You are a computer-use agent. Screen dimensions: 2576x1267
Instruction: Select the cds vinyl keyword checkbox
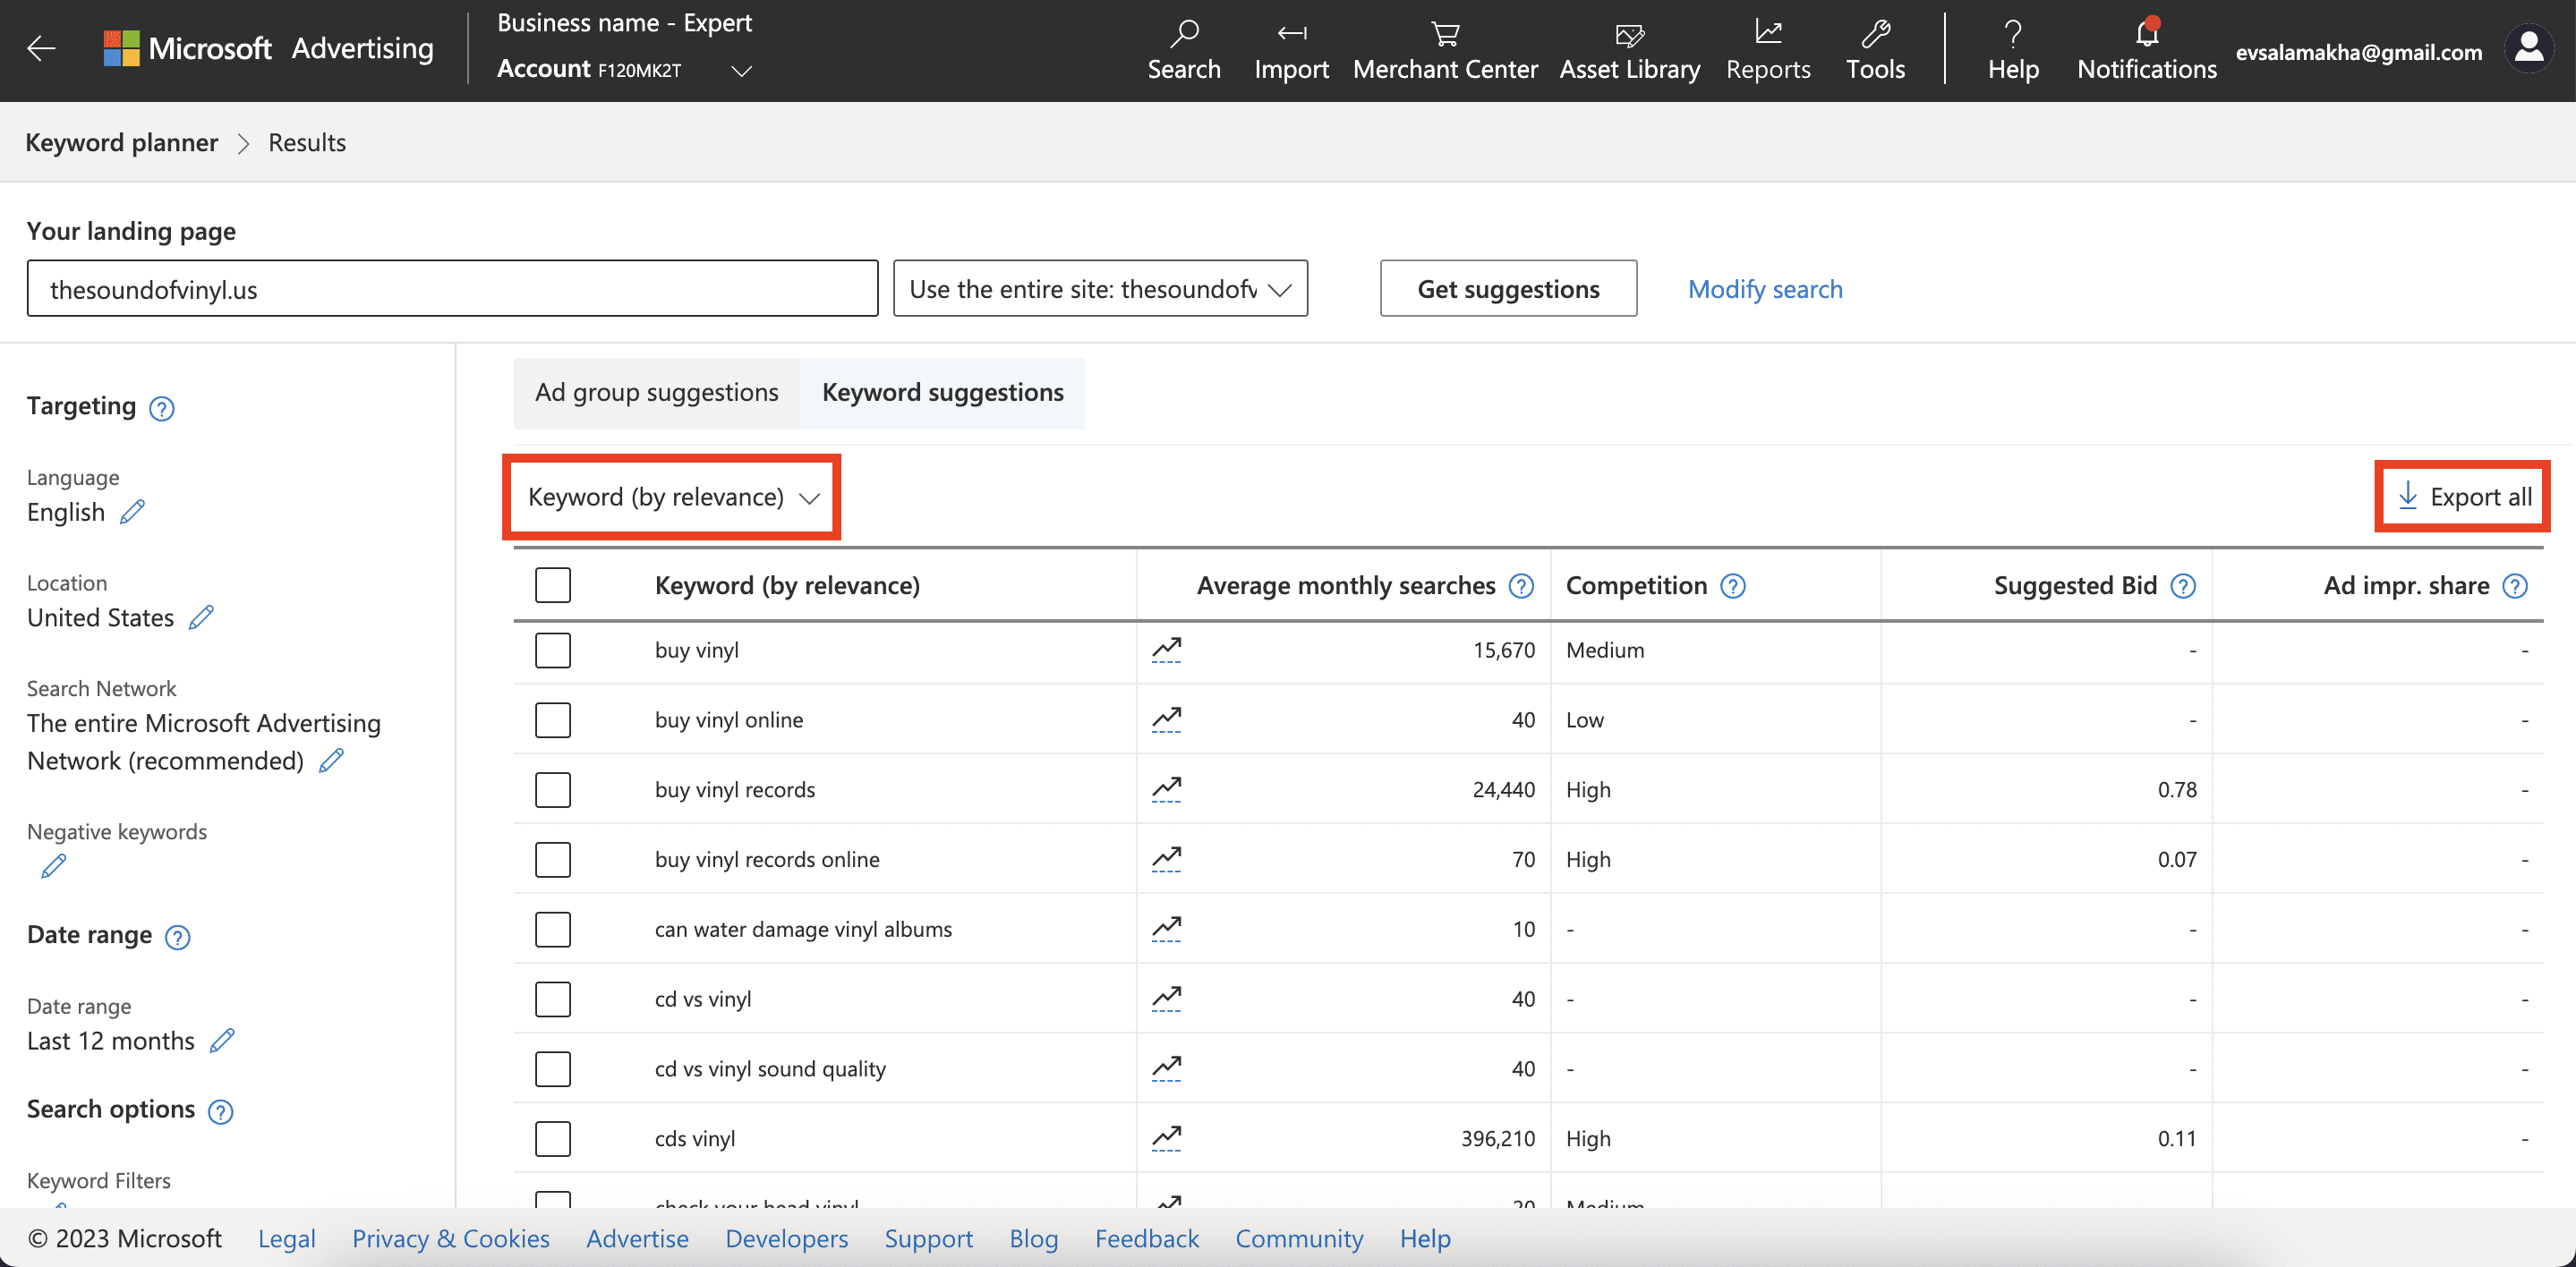[552, 1138]
